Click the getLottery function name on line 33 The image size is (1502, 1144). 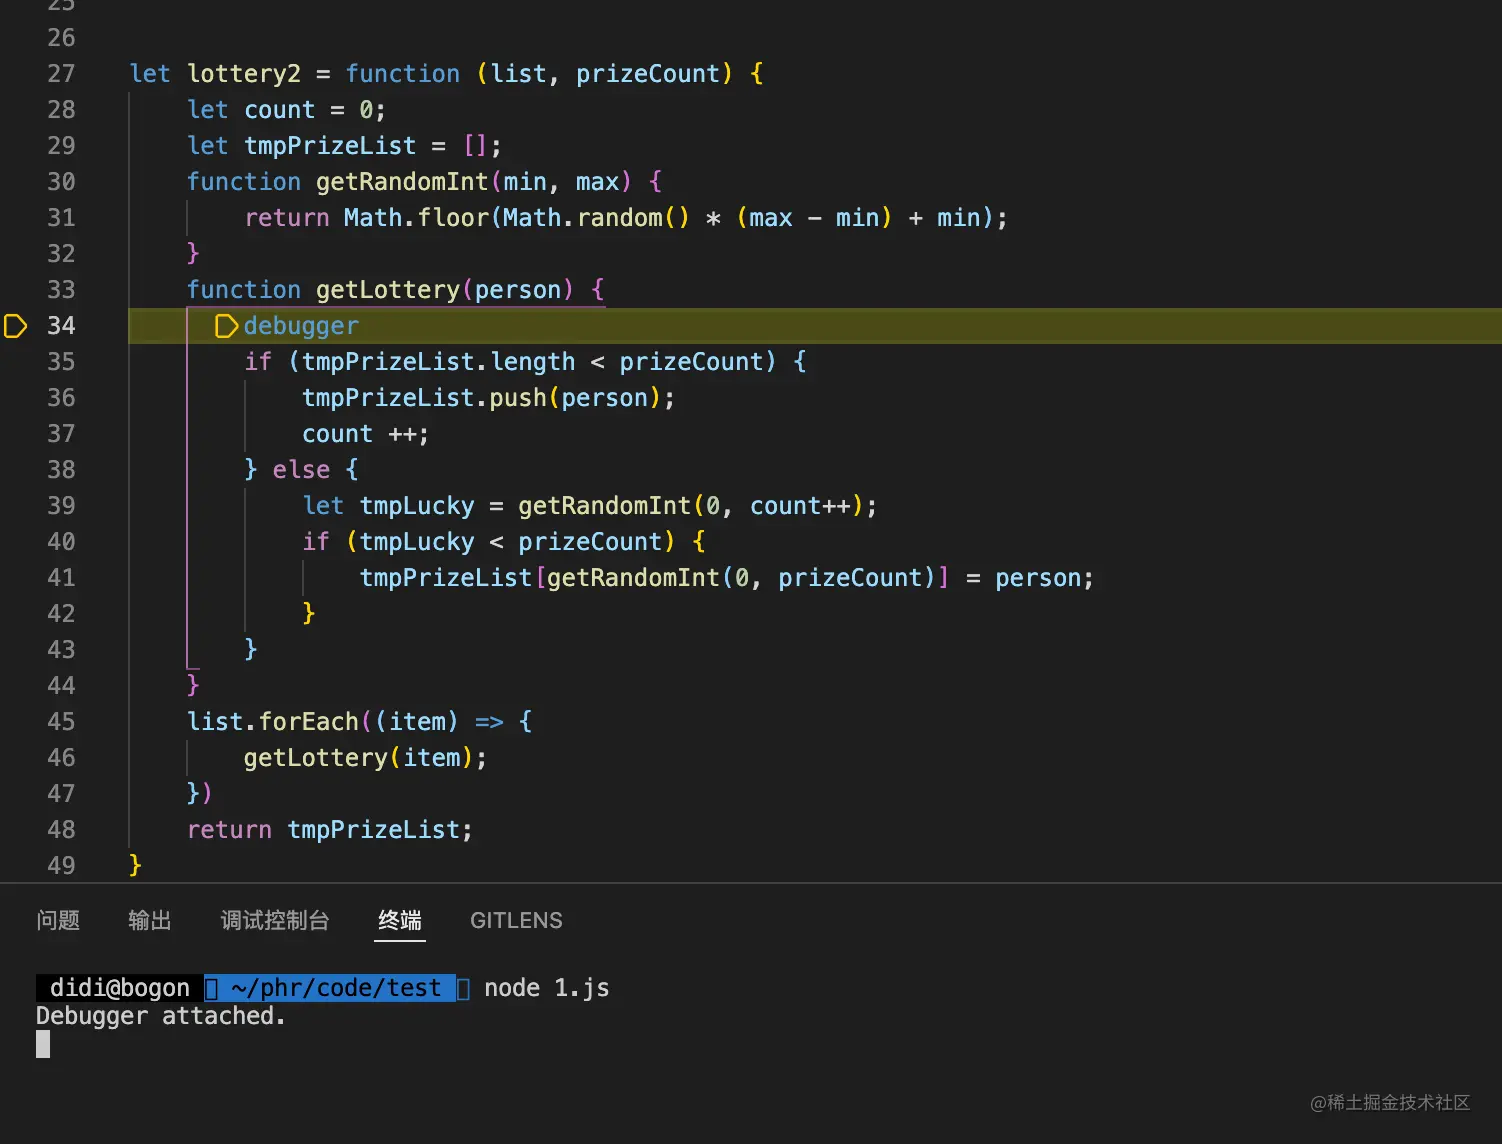coord(388,290)
